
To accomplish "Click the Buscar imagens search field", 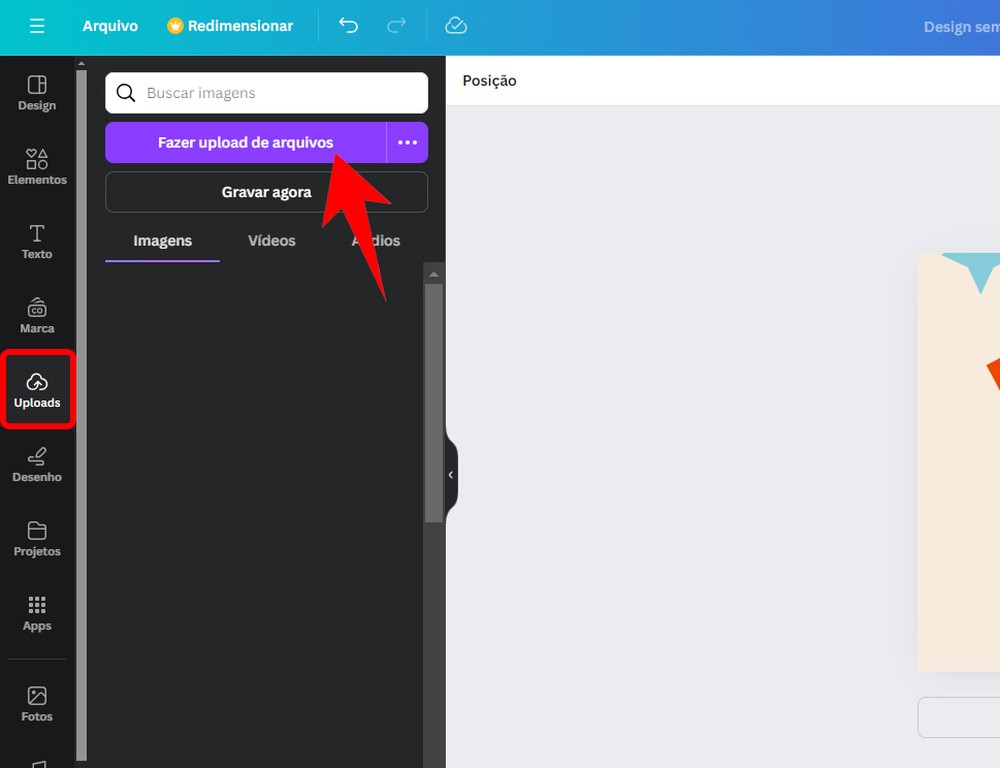I will pos(266,92).
